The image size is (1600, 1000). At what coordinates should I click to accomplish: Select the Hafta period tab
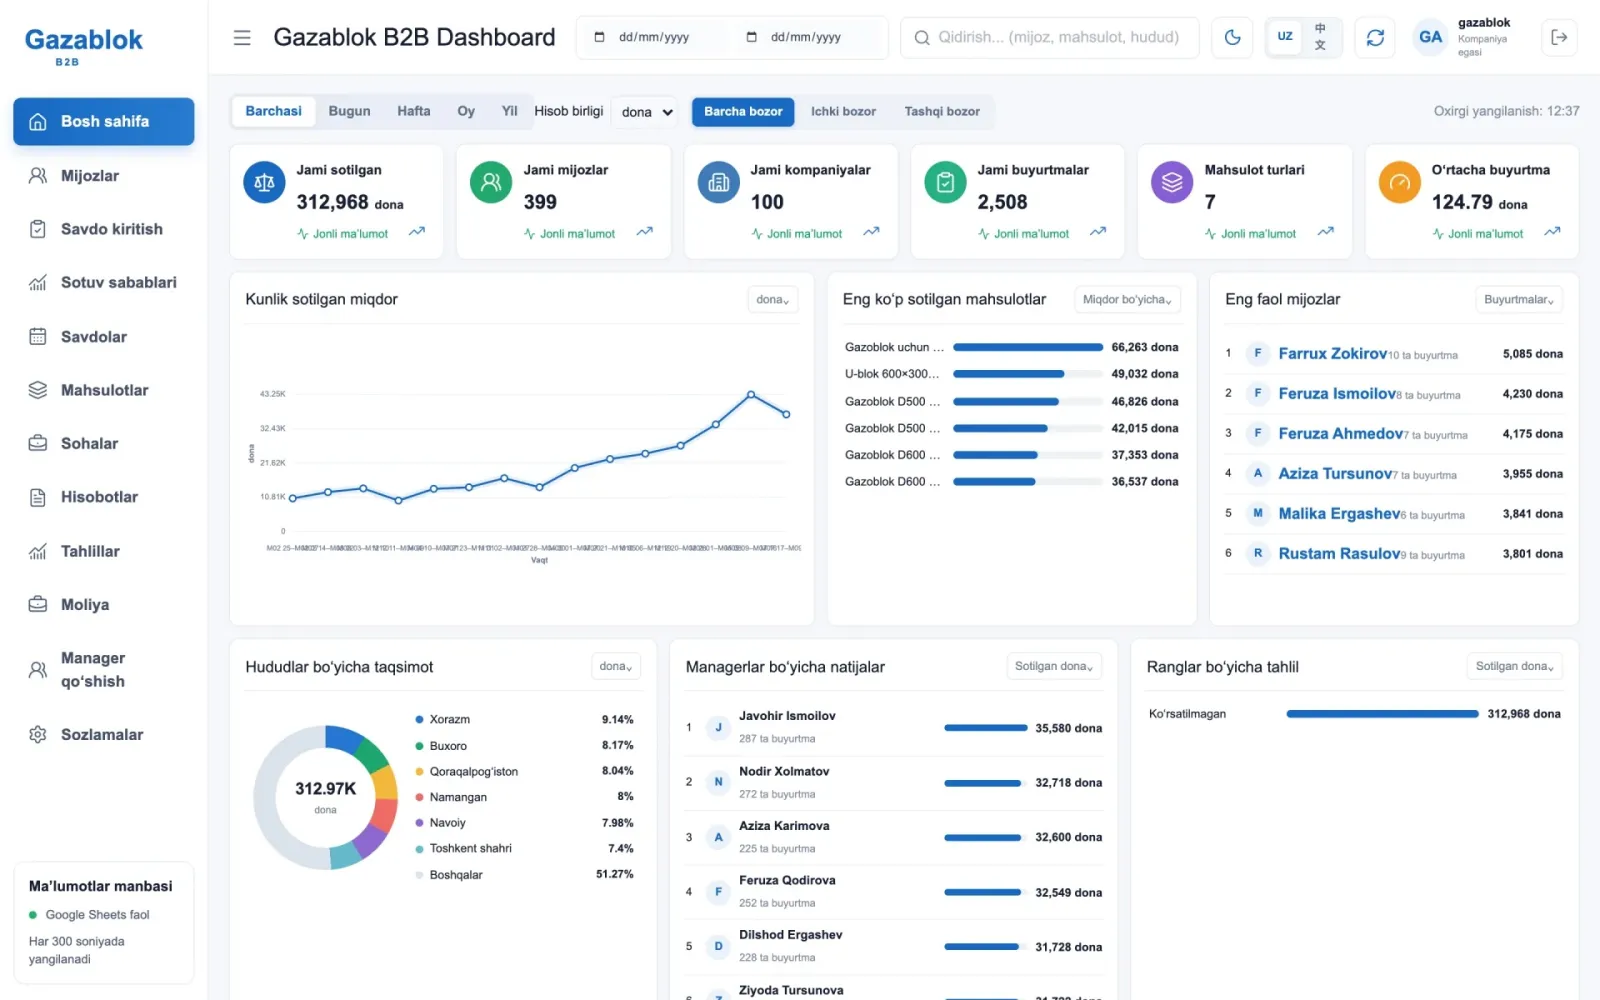[x=413, y=112]
